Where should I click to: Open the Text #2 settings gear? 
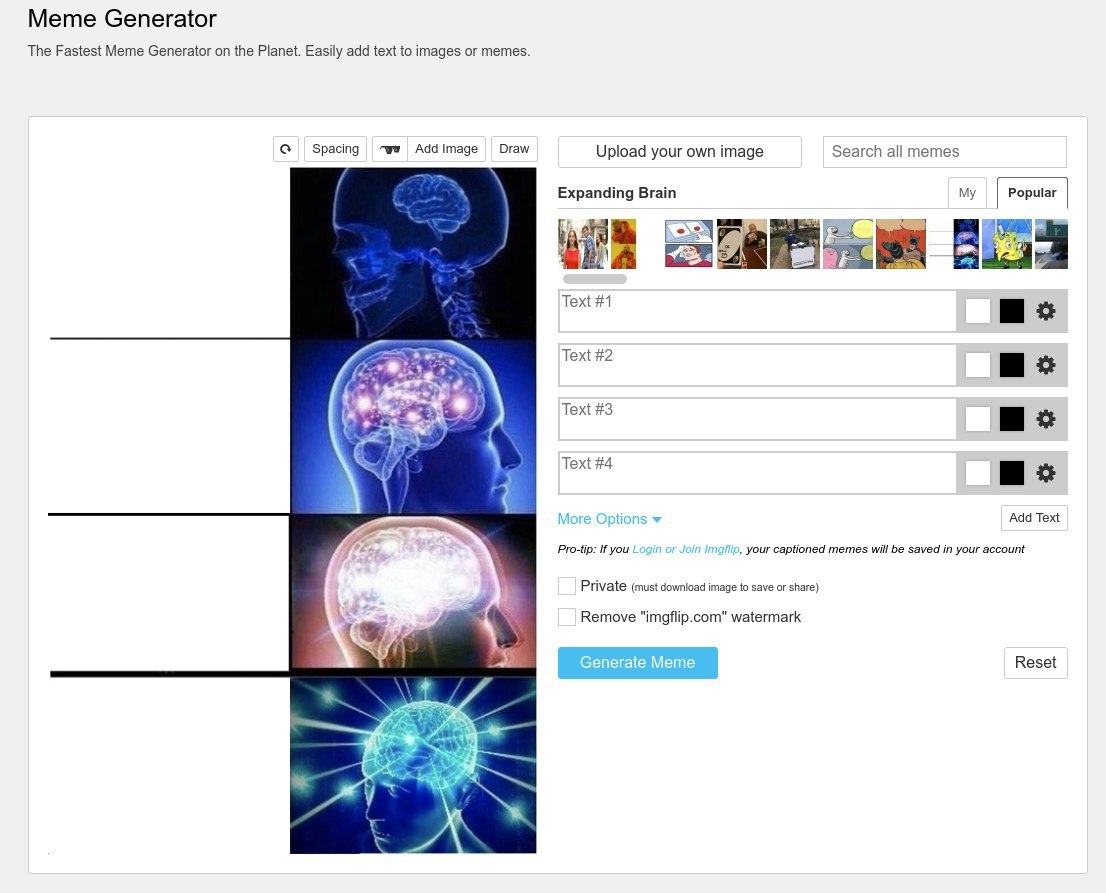[1045, 365]
